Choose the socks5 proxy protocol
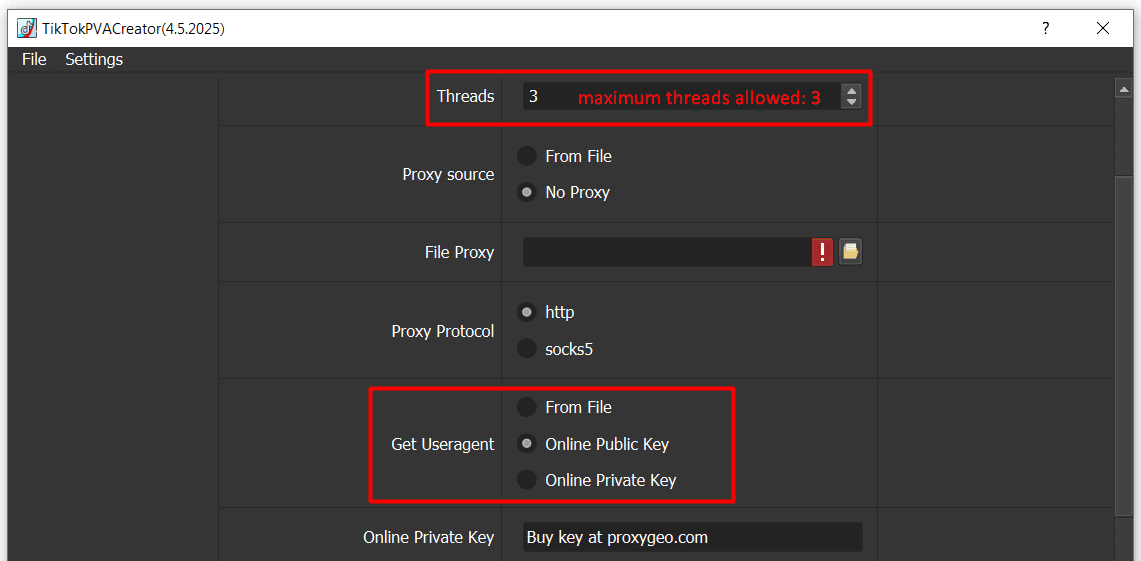This screenshot has height=561, width=1141. pos(526,349)
